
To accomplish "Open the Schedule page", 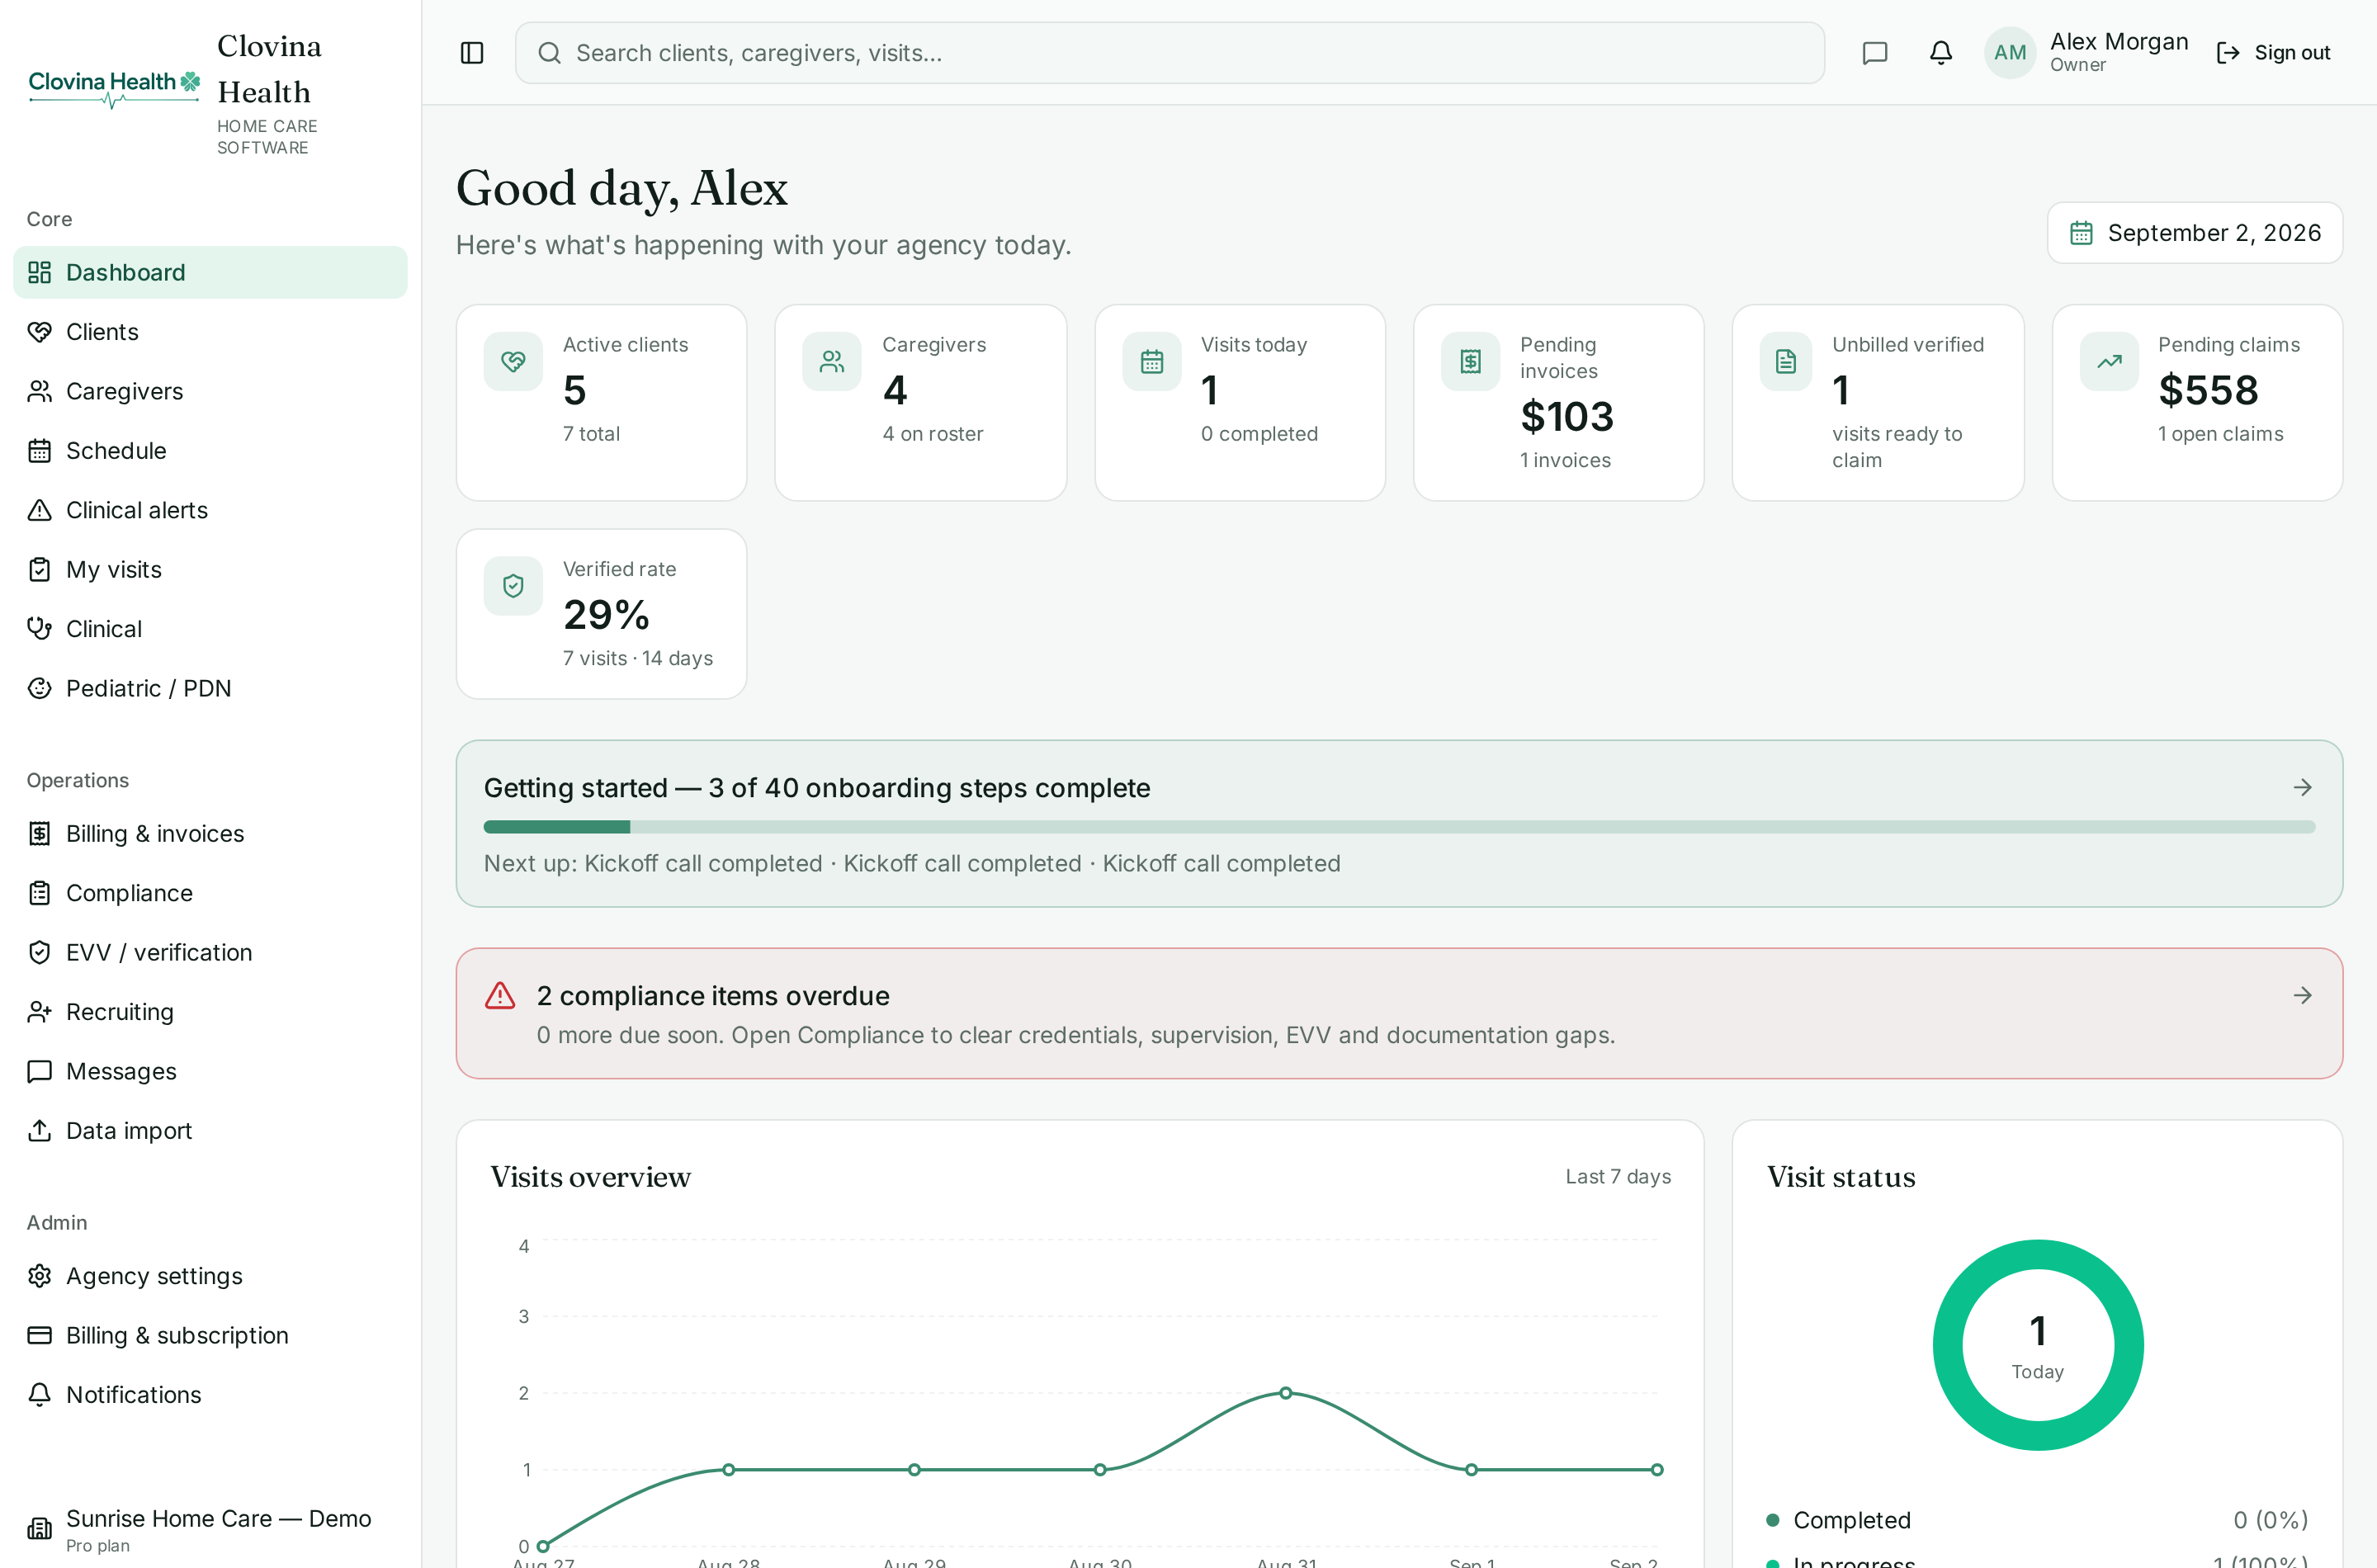I will pos(210,451).
